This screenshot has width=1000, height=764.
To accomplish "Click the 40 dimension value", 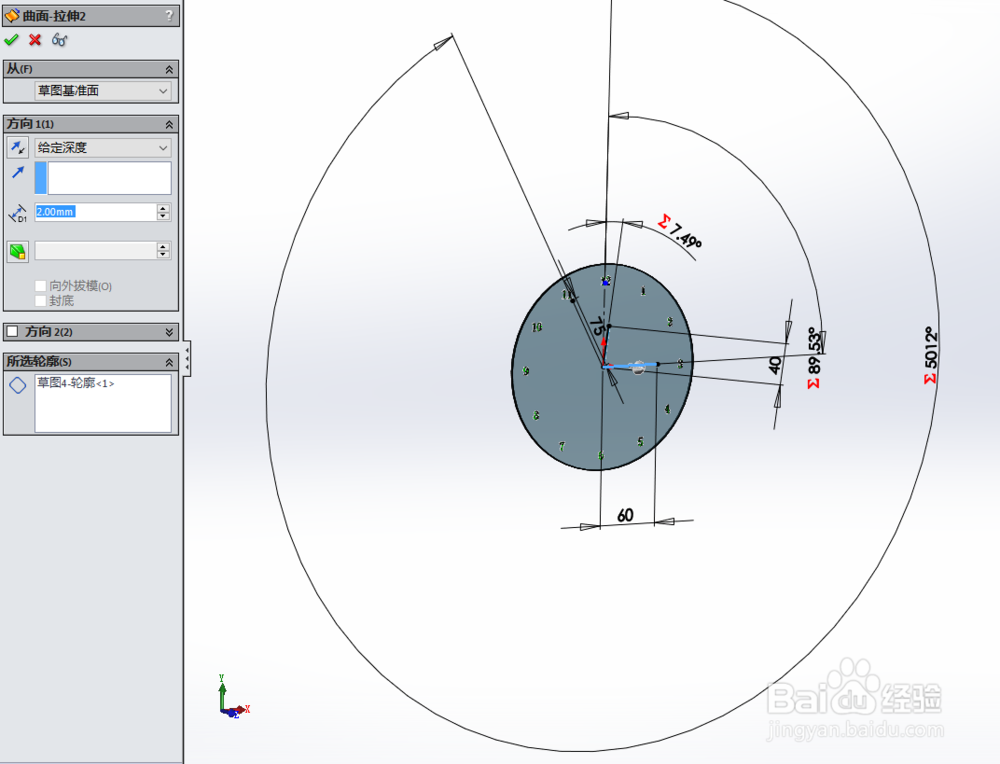I will (775, 365).
